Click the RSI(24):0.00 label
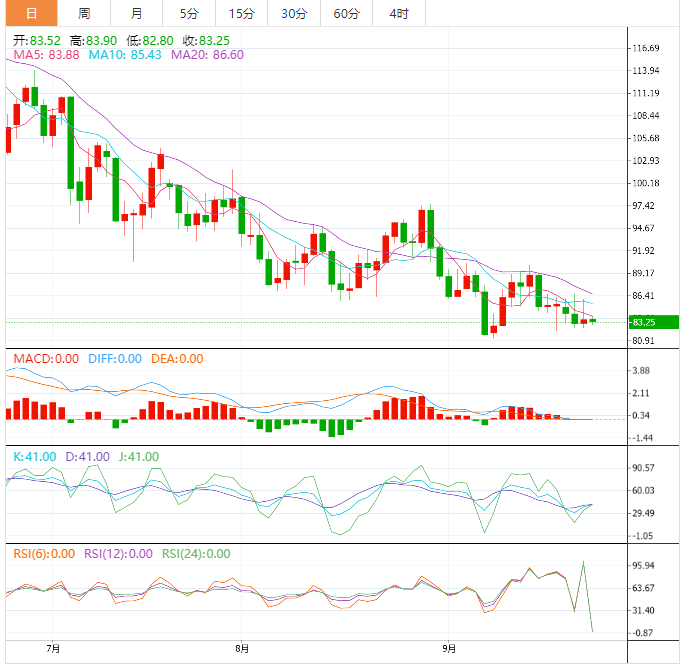Image resolution: width=690 pixels, height=671 pixels. pos(196,554)
